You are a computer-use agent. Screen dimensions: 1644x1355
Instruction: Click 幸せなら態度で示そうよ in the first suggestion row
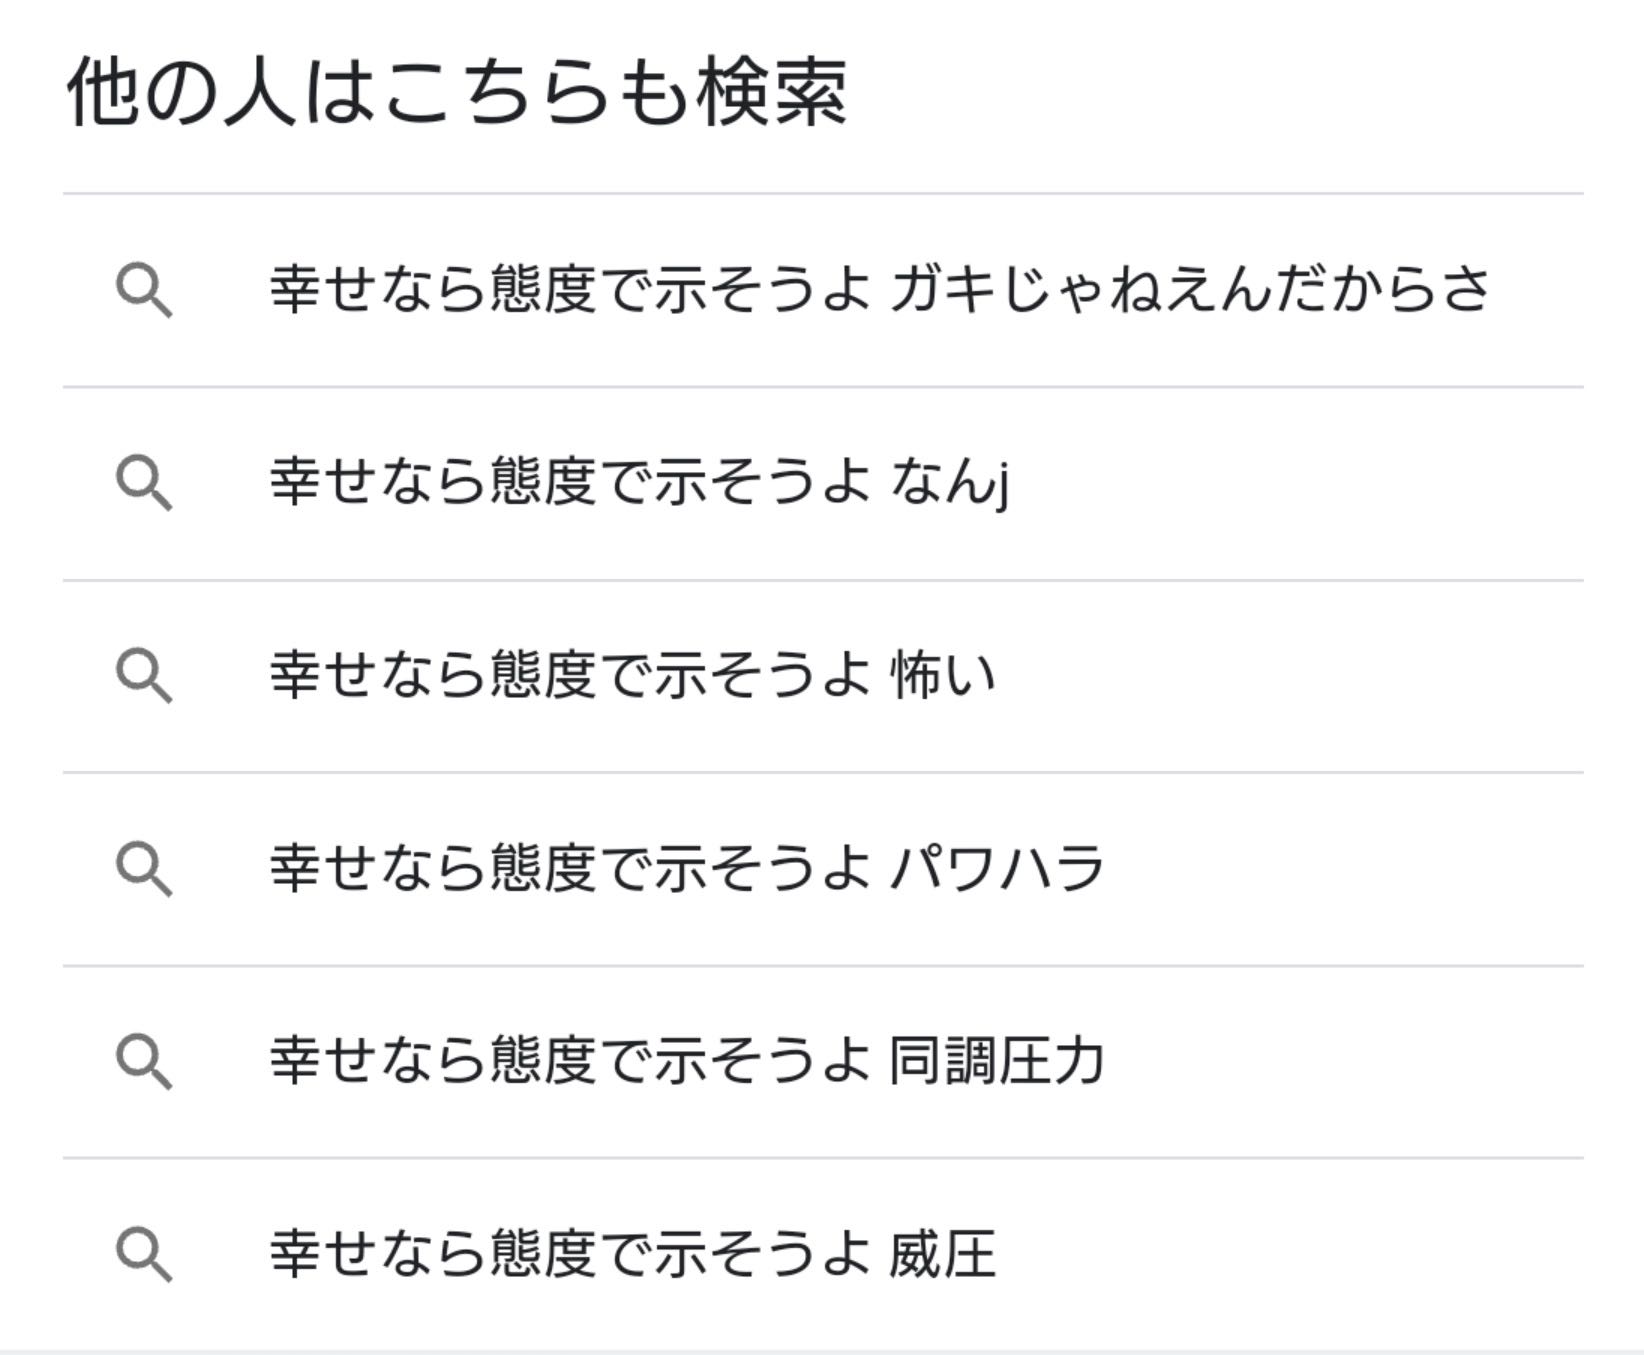tap(570, 291)
